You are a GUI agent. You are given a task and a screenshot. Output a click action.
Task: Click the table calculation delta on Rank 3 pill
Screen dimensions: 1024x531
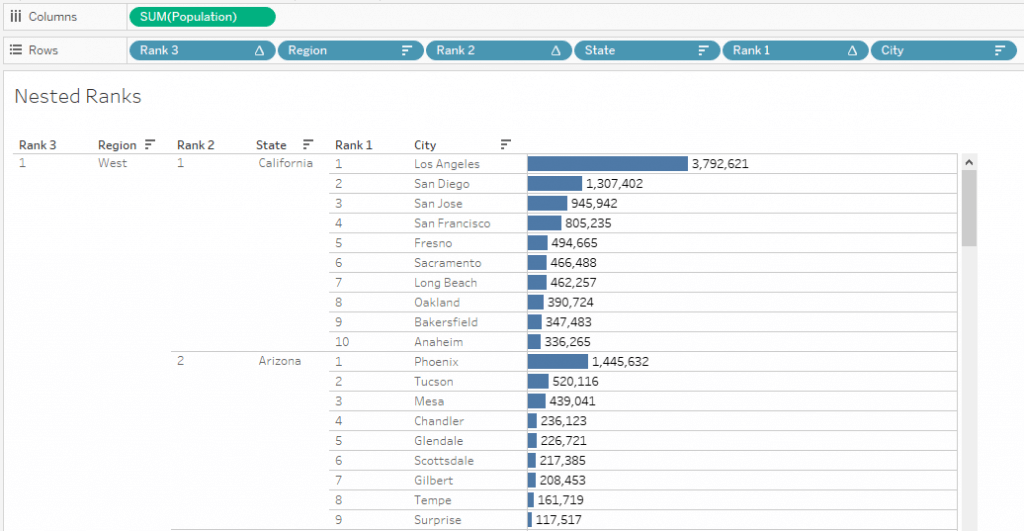[259, 50]
